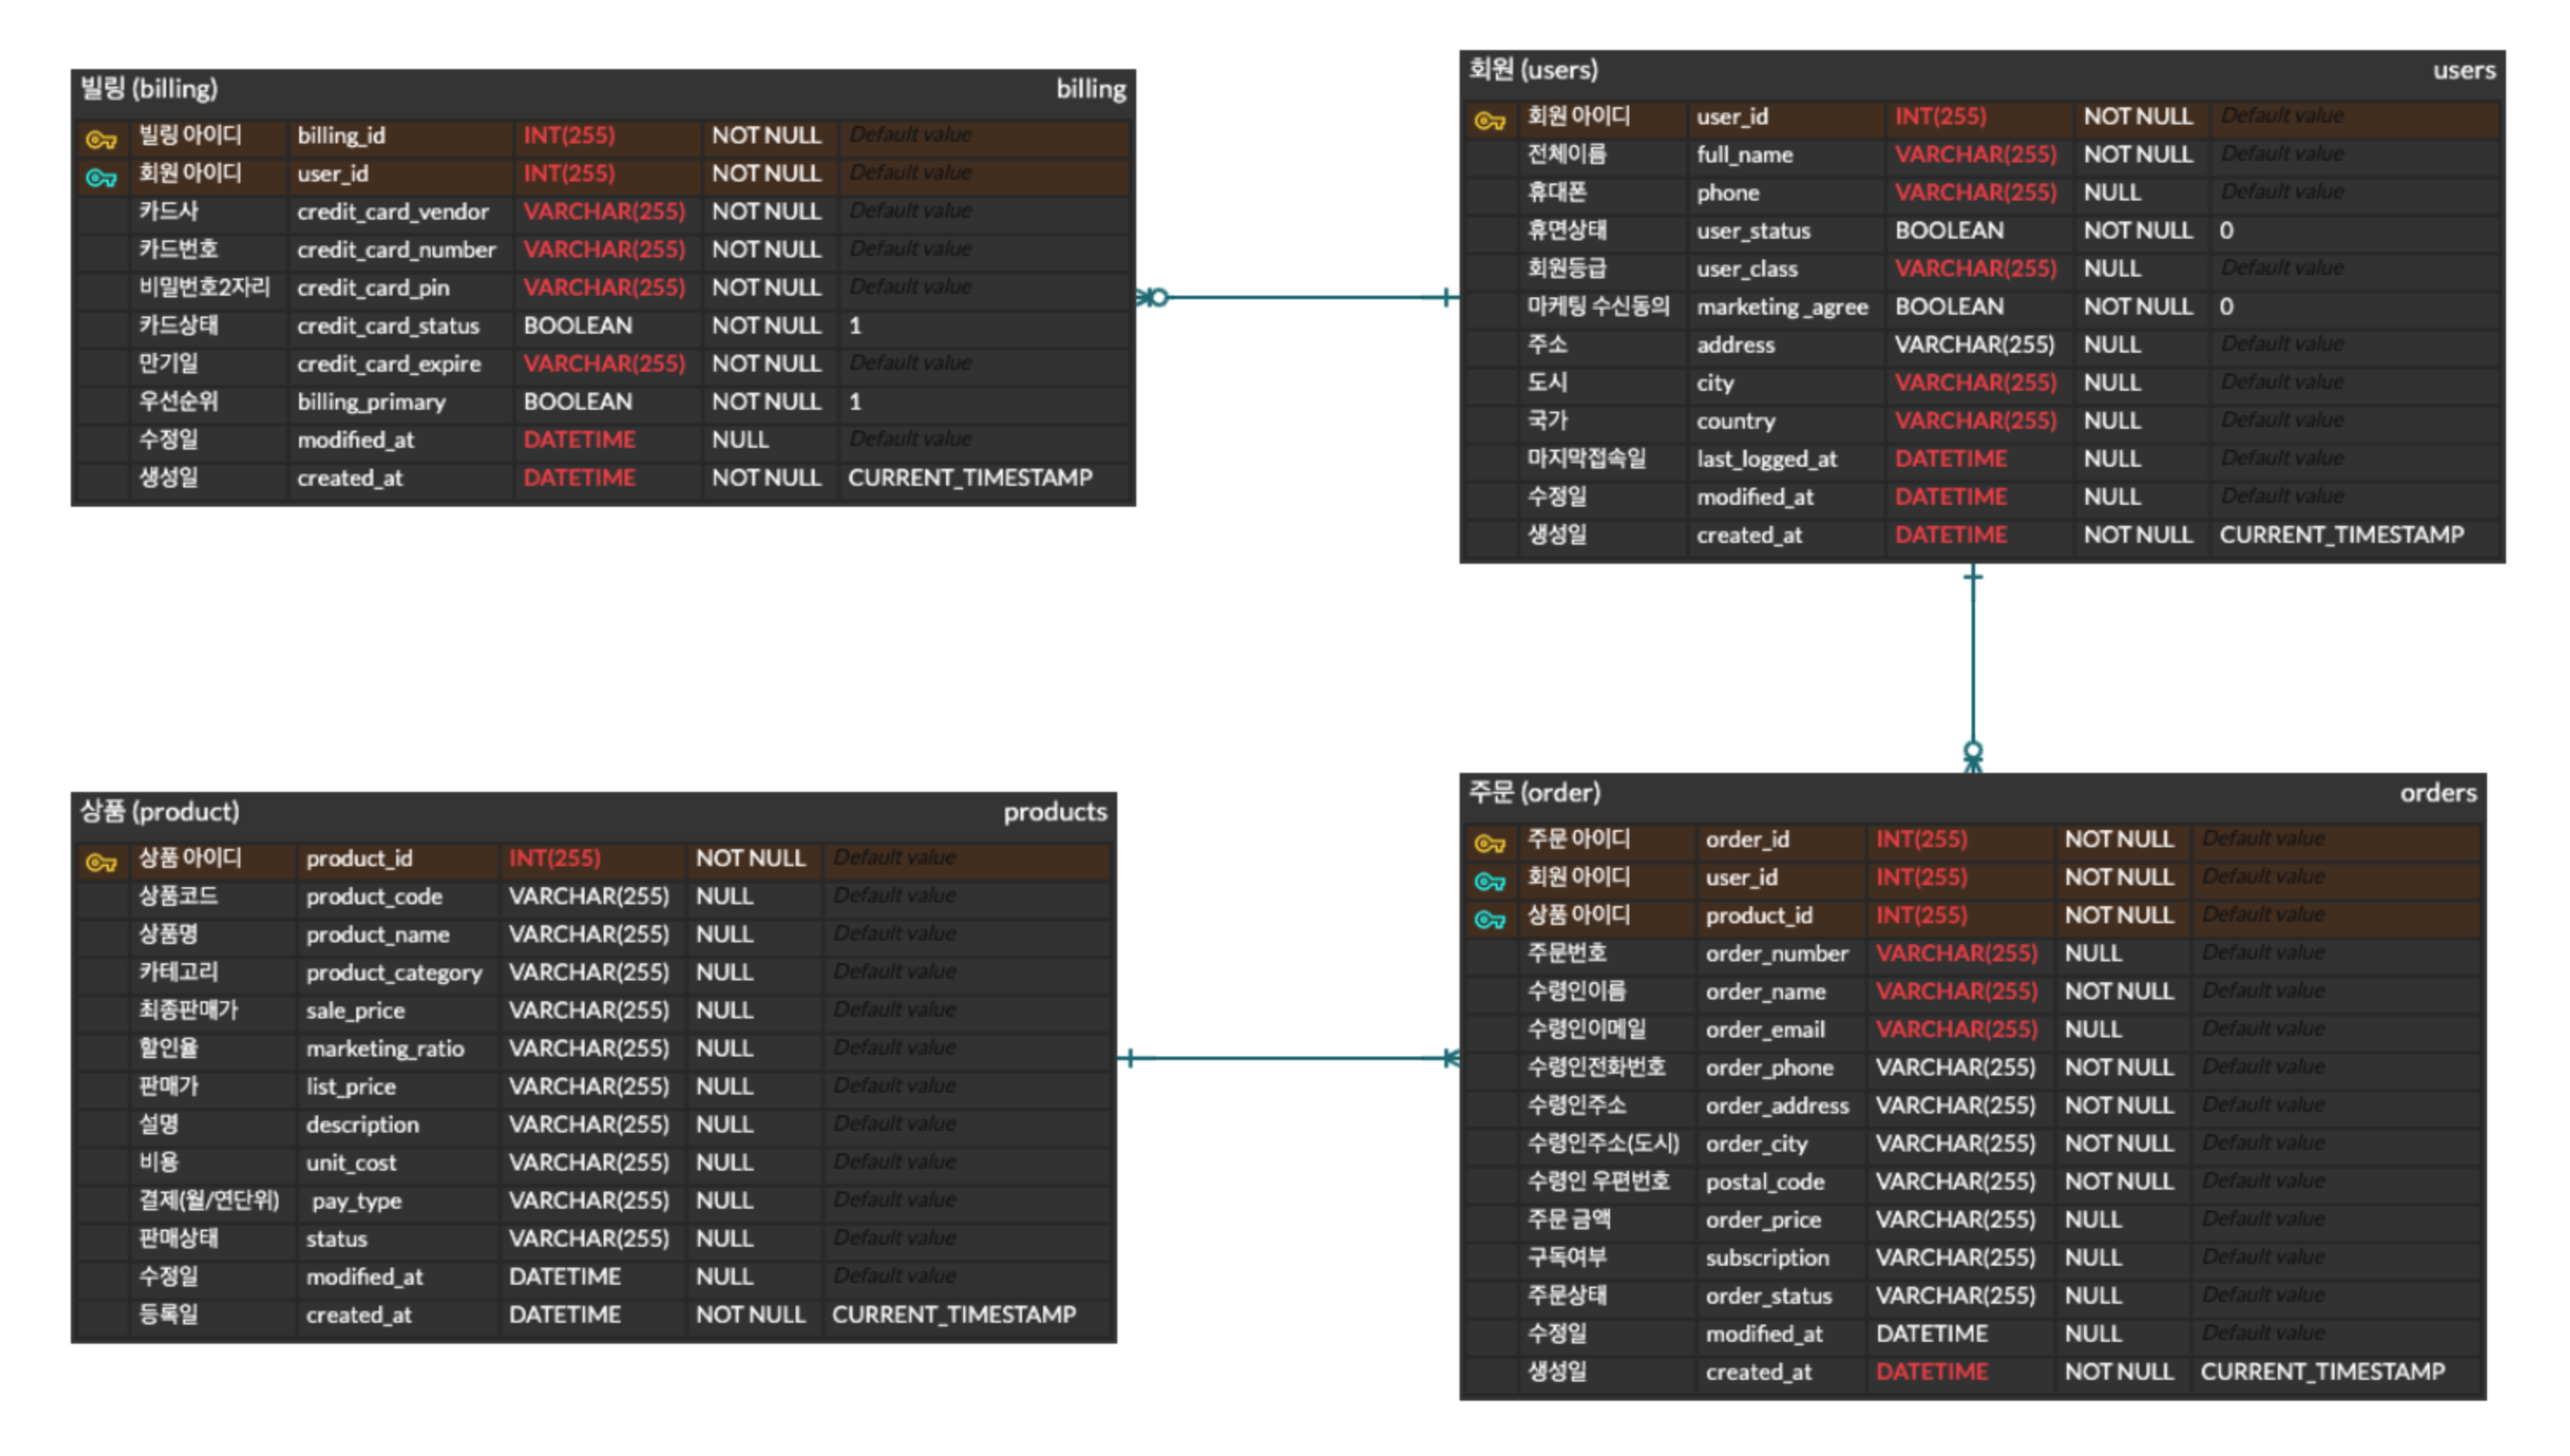Image resolution: width=2570 pixels, height=1456 pixels.
Task: Select the 주문 (order) table title
Action: 1534,792
